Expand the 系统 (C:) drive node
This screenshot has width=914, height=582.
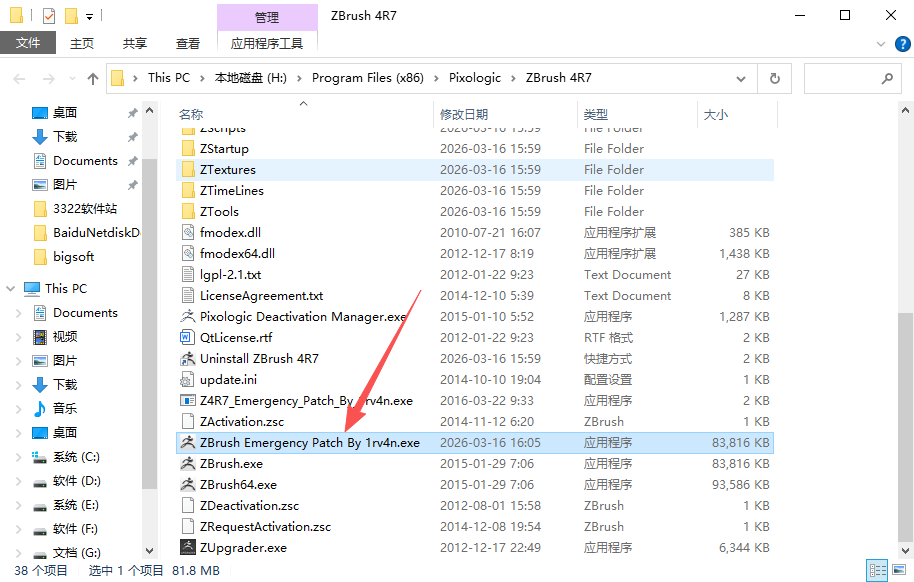[18, 457]
